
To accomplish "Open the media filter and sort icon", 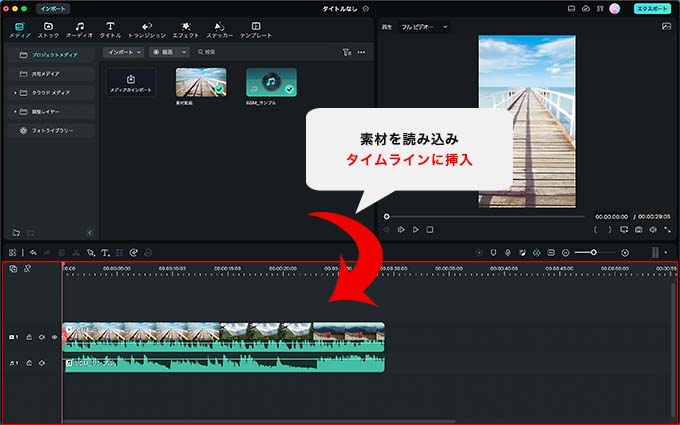I will click(347, 52).
